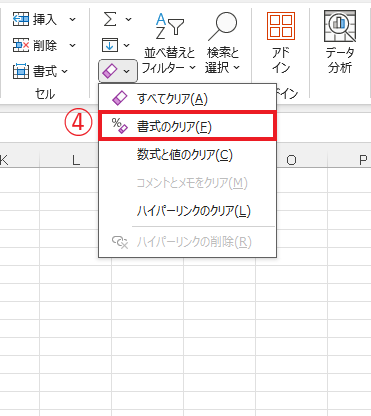This screenshot has width=371, height=416.
Task: Click the AutoSum sigma icon
Action: [110, 19]
